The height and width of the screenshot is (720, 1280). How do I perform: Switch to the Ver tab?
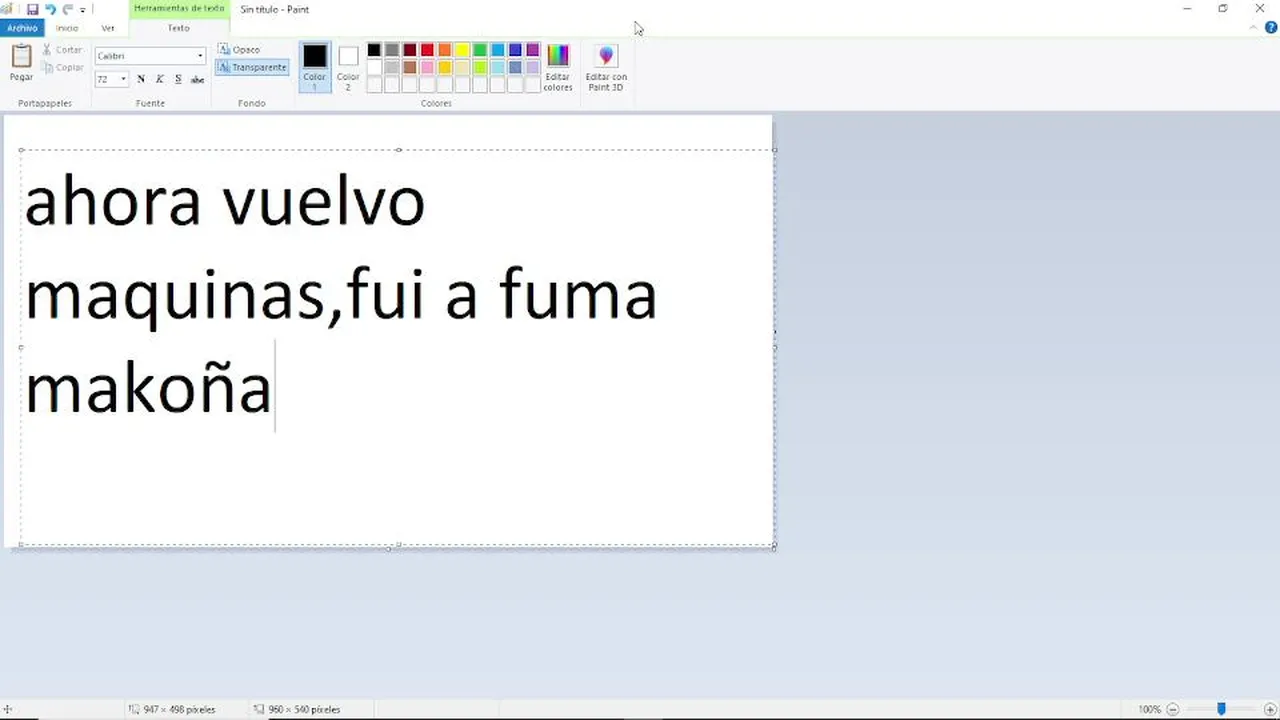click(x=108, y=28)
